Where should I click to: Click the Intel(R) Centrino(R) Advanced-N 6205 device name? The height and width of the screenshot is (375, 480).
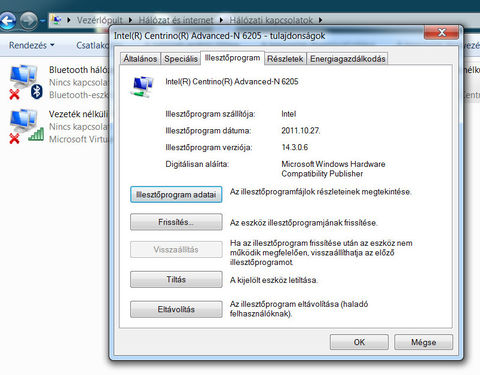tap(232, 82)
